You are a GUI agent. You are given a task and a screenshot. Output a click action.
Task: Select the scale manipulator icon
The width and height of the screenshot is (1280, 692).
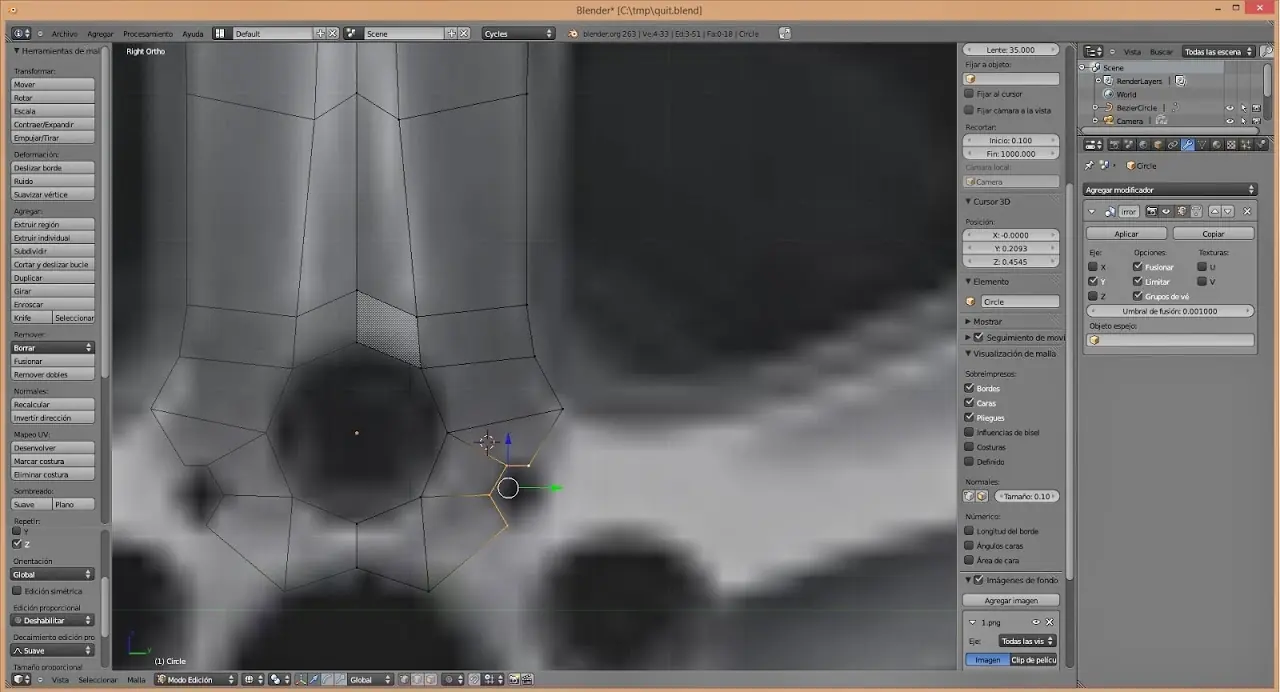click(x=341, y=679)
